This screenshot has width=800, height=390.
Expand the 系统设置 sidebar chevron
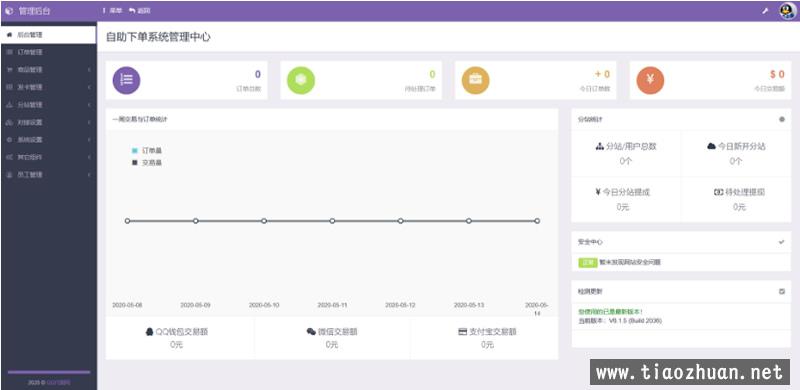click(89, 140)
